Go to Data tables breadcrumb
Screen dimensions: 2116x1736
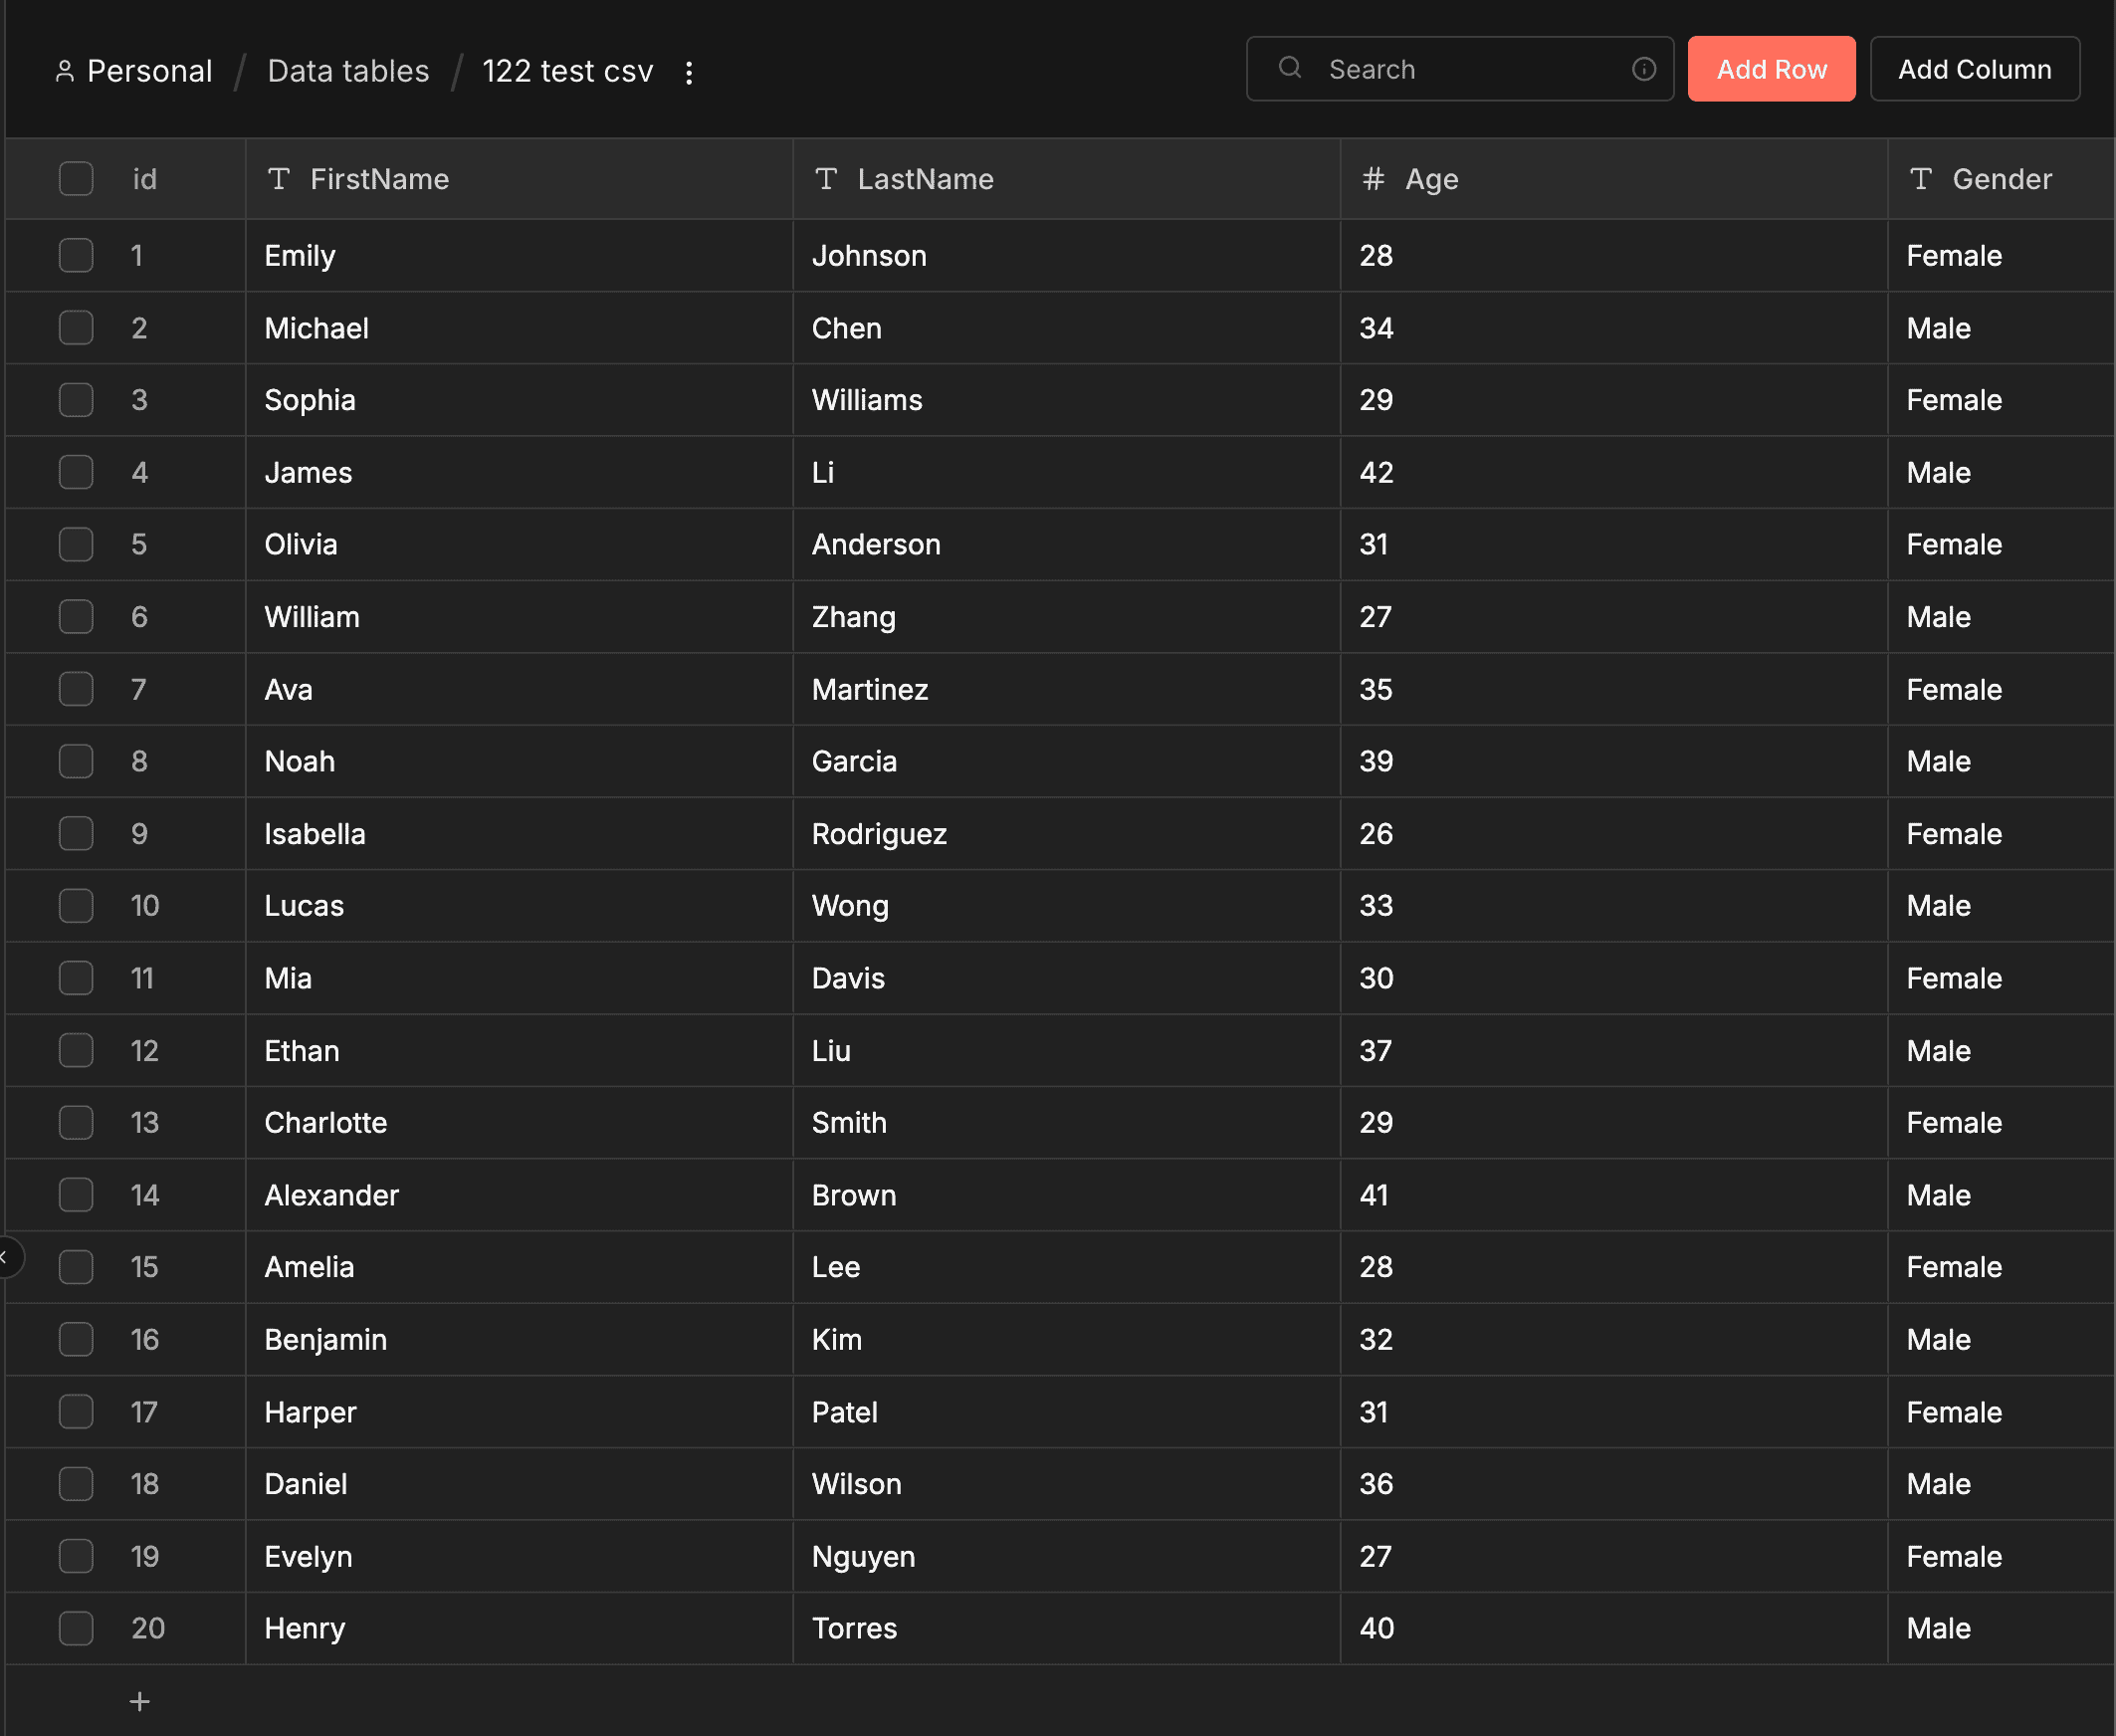tap(348, 71)
